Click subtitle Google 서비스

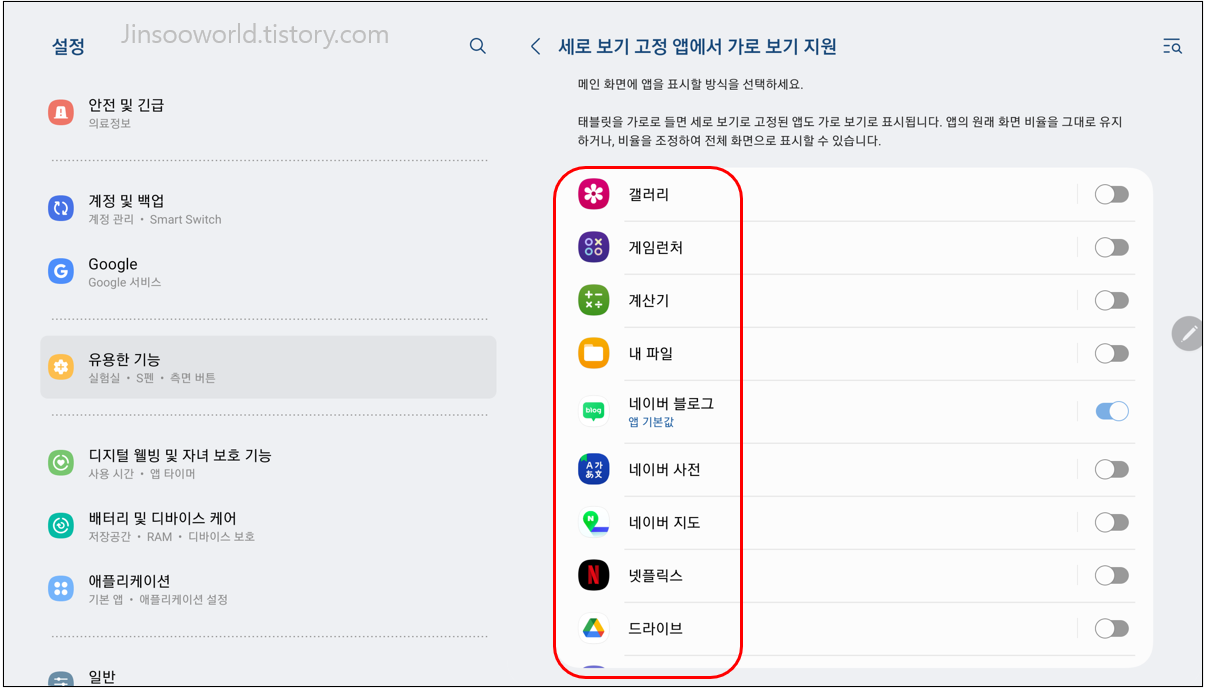(x=124, y=282)
